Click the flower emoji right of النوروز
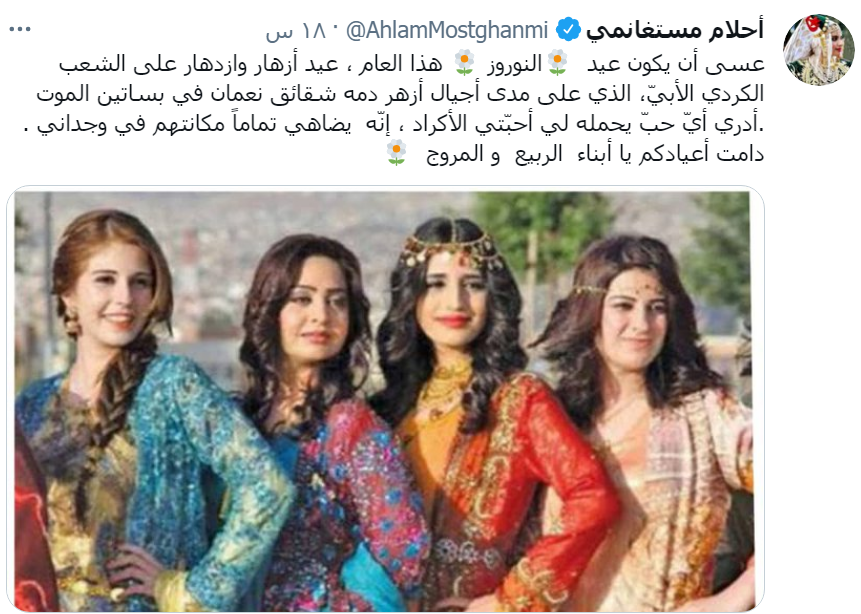 (x=558, y=63)
